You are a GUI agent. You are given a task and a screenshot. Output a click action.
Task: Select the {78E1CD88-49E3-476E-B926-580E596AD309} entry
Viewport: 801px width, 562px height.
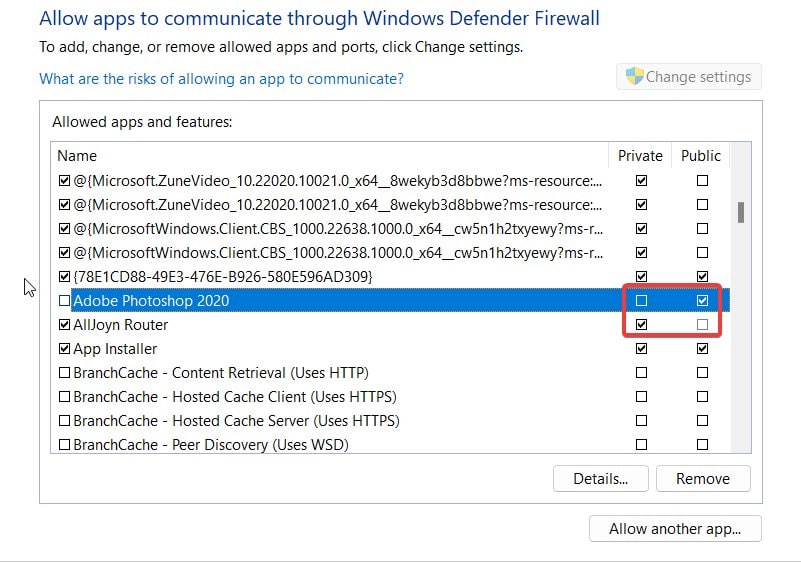(x=223, y=276)
